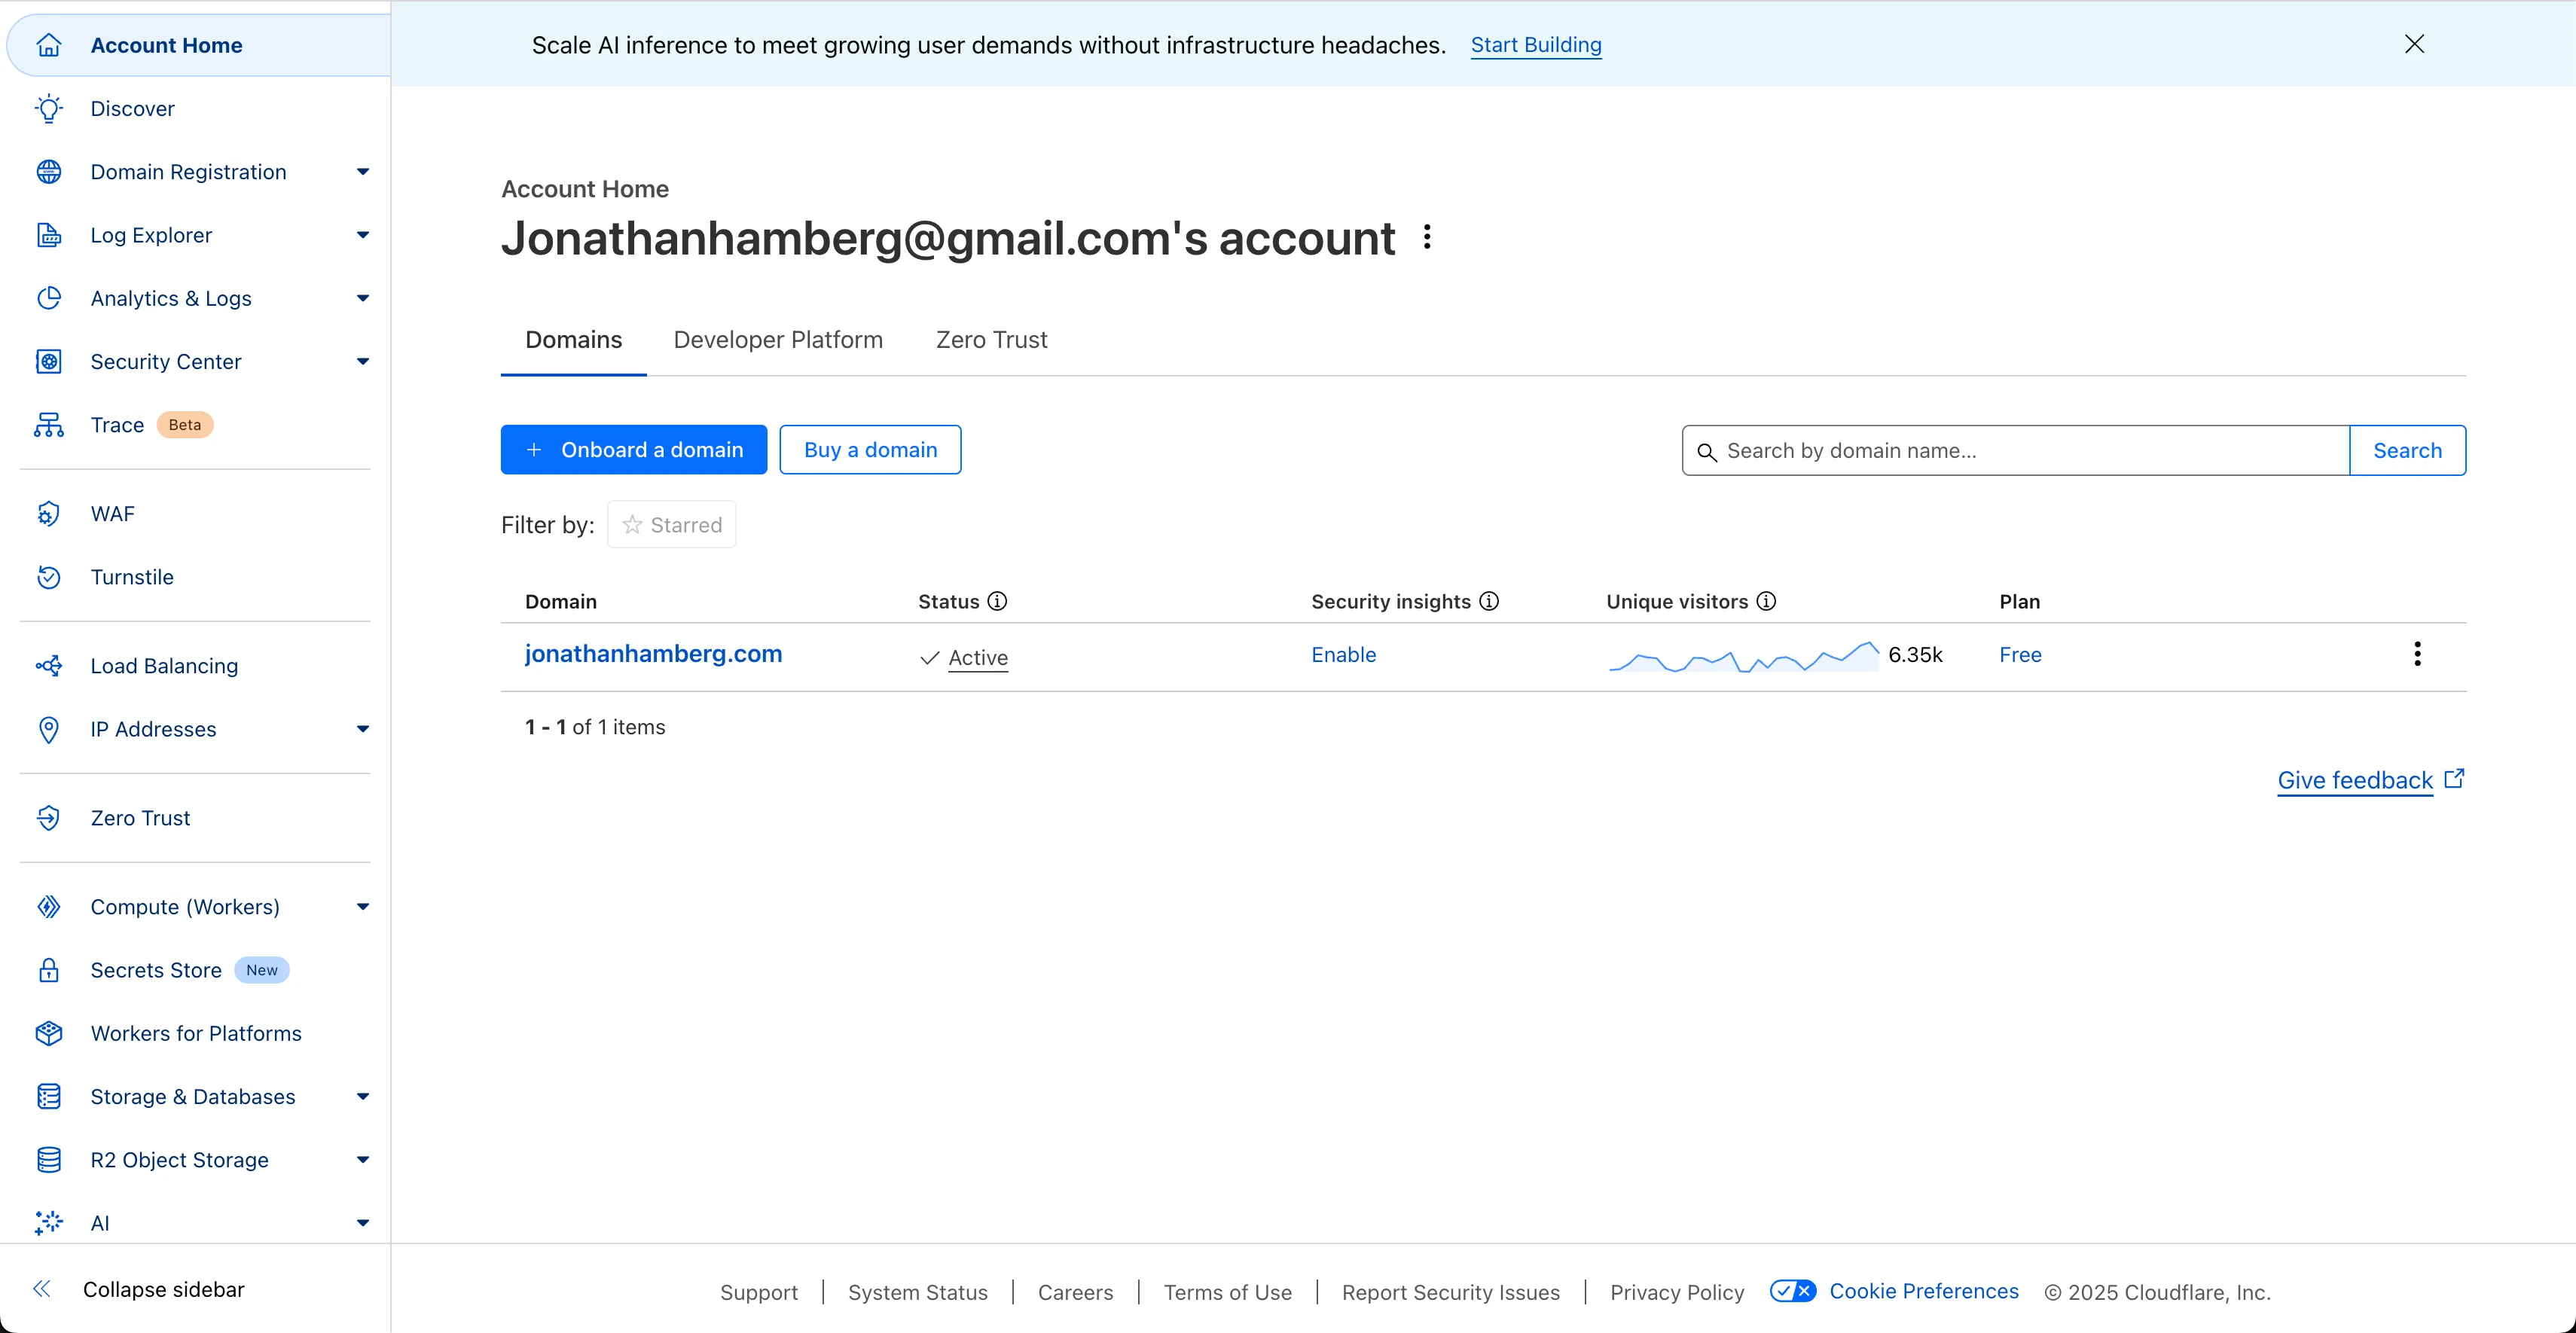Click Collapse sidebar label
This screenshot has height=1333, width=2576.
(164, 1289)
